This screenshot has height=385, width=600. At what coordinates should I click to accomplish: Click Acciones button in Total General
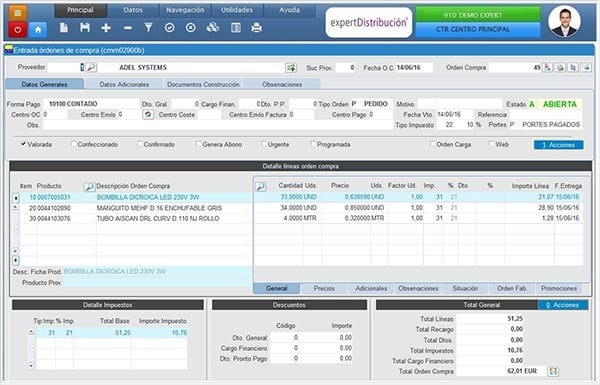pyautogui.click(x=563, y=305)
